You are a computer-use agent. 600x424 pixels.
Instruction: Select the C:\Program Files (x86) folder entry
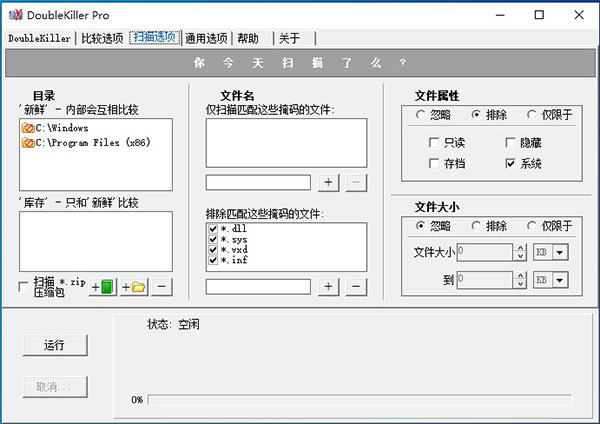[83, 143]
